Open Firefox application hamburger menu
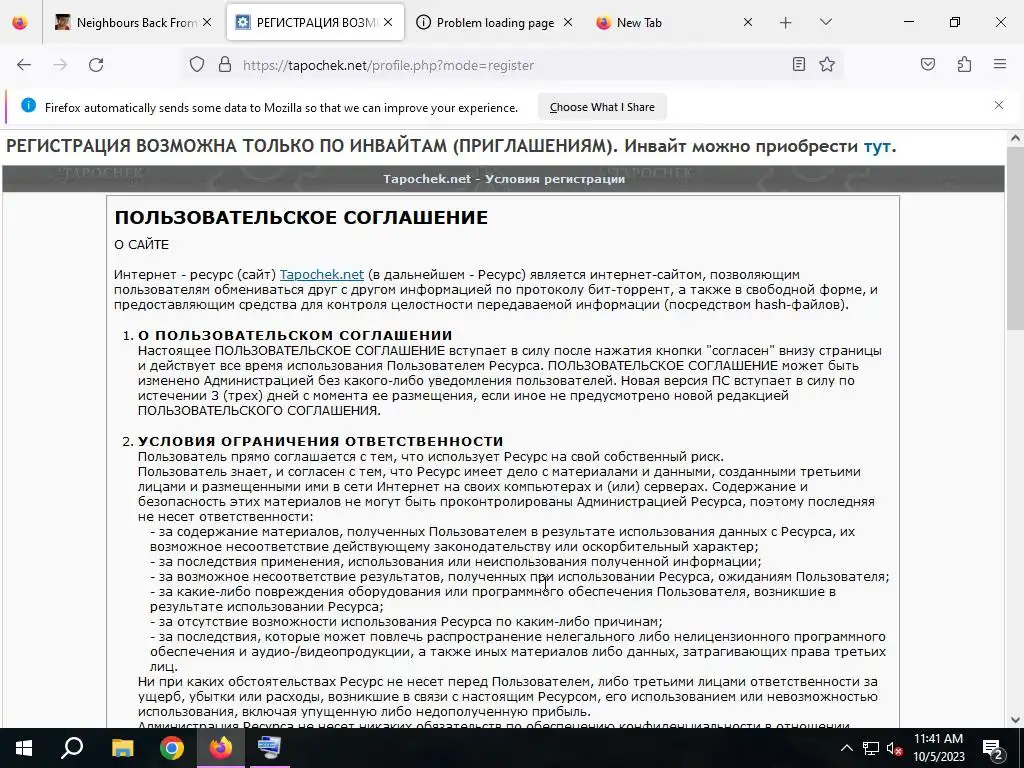The height and width of the screenshot is (768, 1024). [x=1000, y=64]
